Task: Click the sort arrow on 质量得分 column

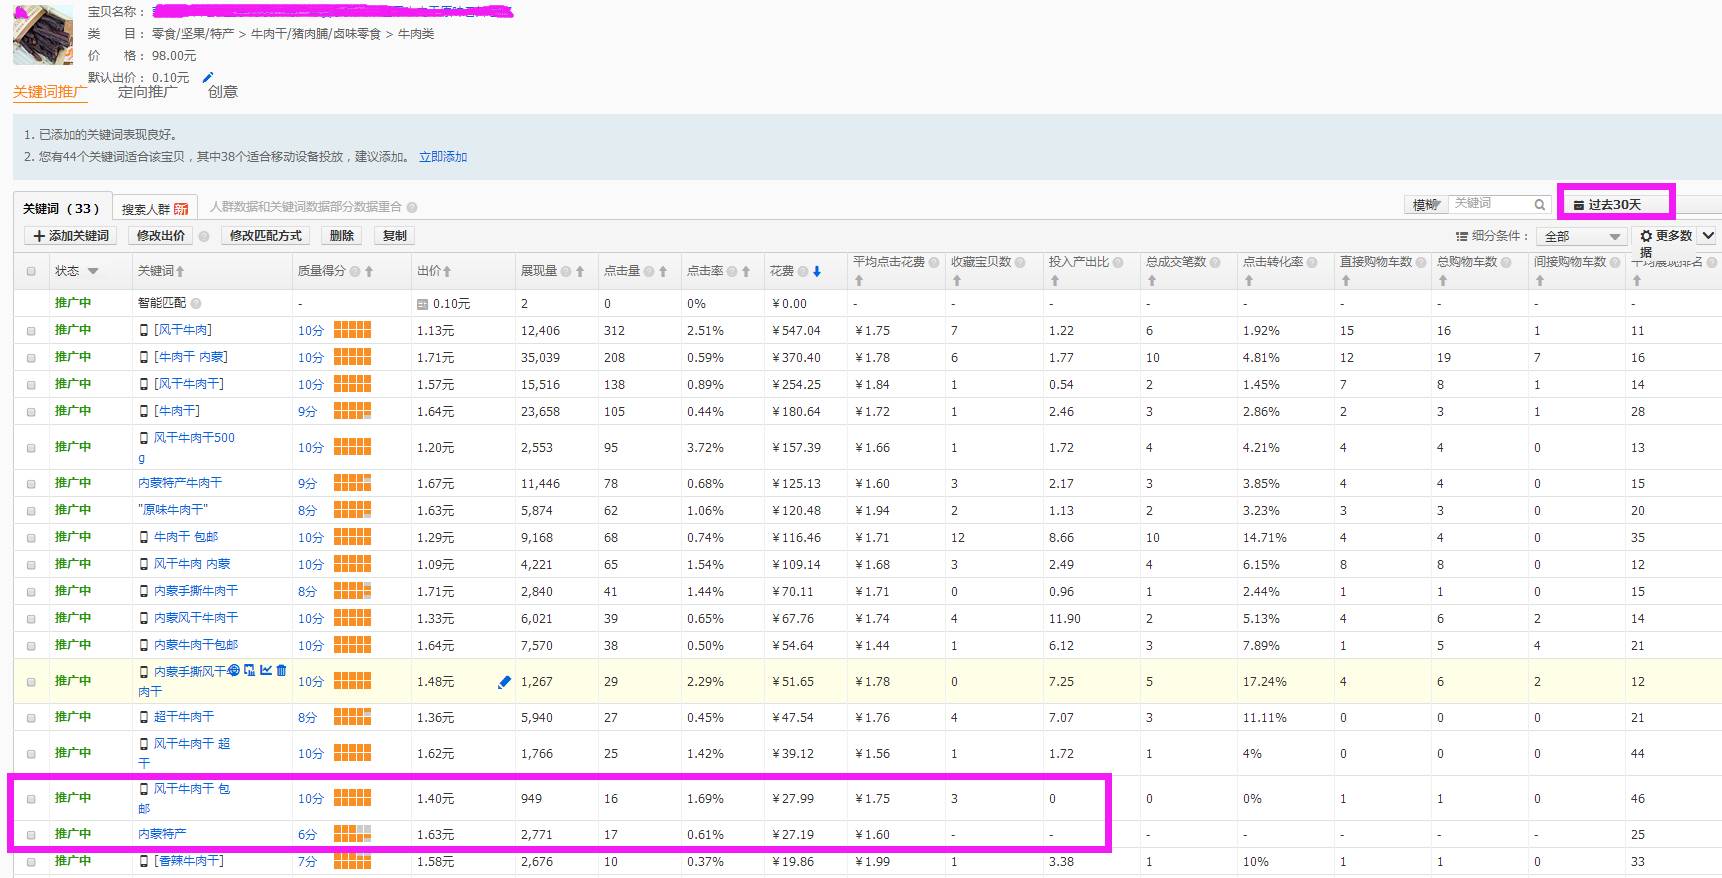Action: (x=369, y=271)
